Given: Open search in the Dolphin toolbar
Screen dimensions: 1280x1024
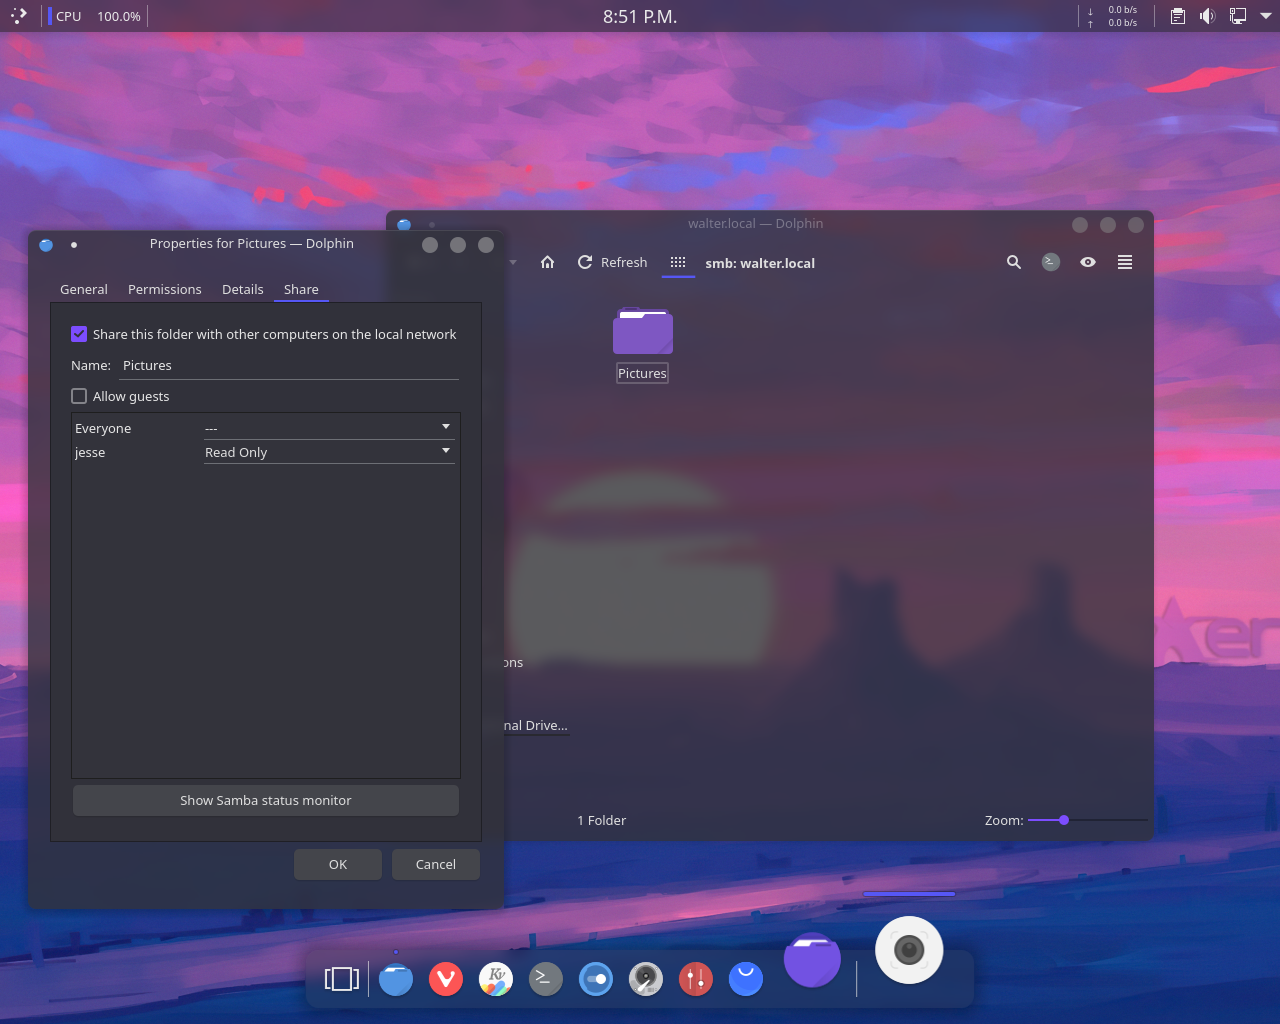Looking at the screenshot, I should click(1014, 262).
